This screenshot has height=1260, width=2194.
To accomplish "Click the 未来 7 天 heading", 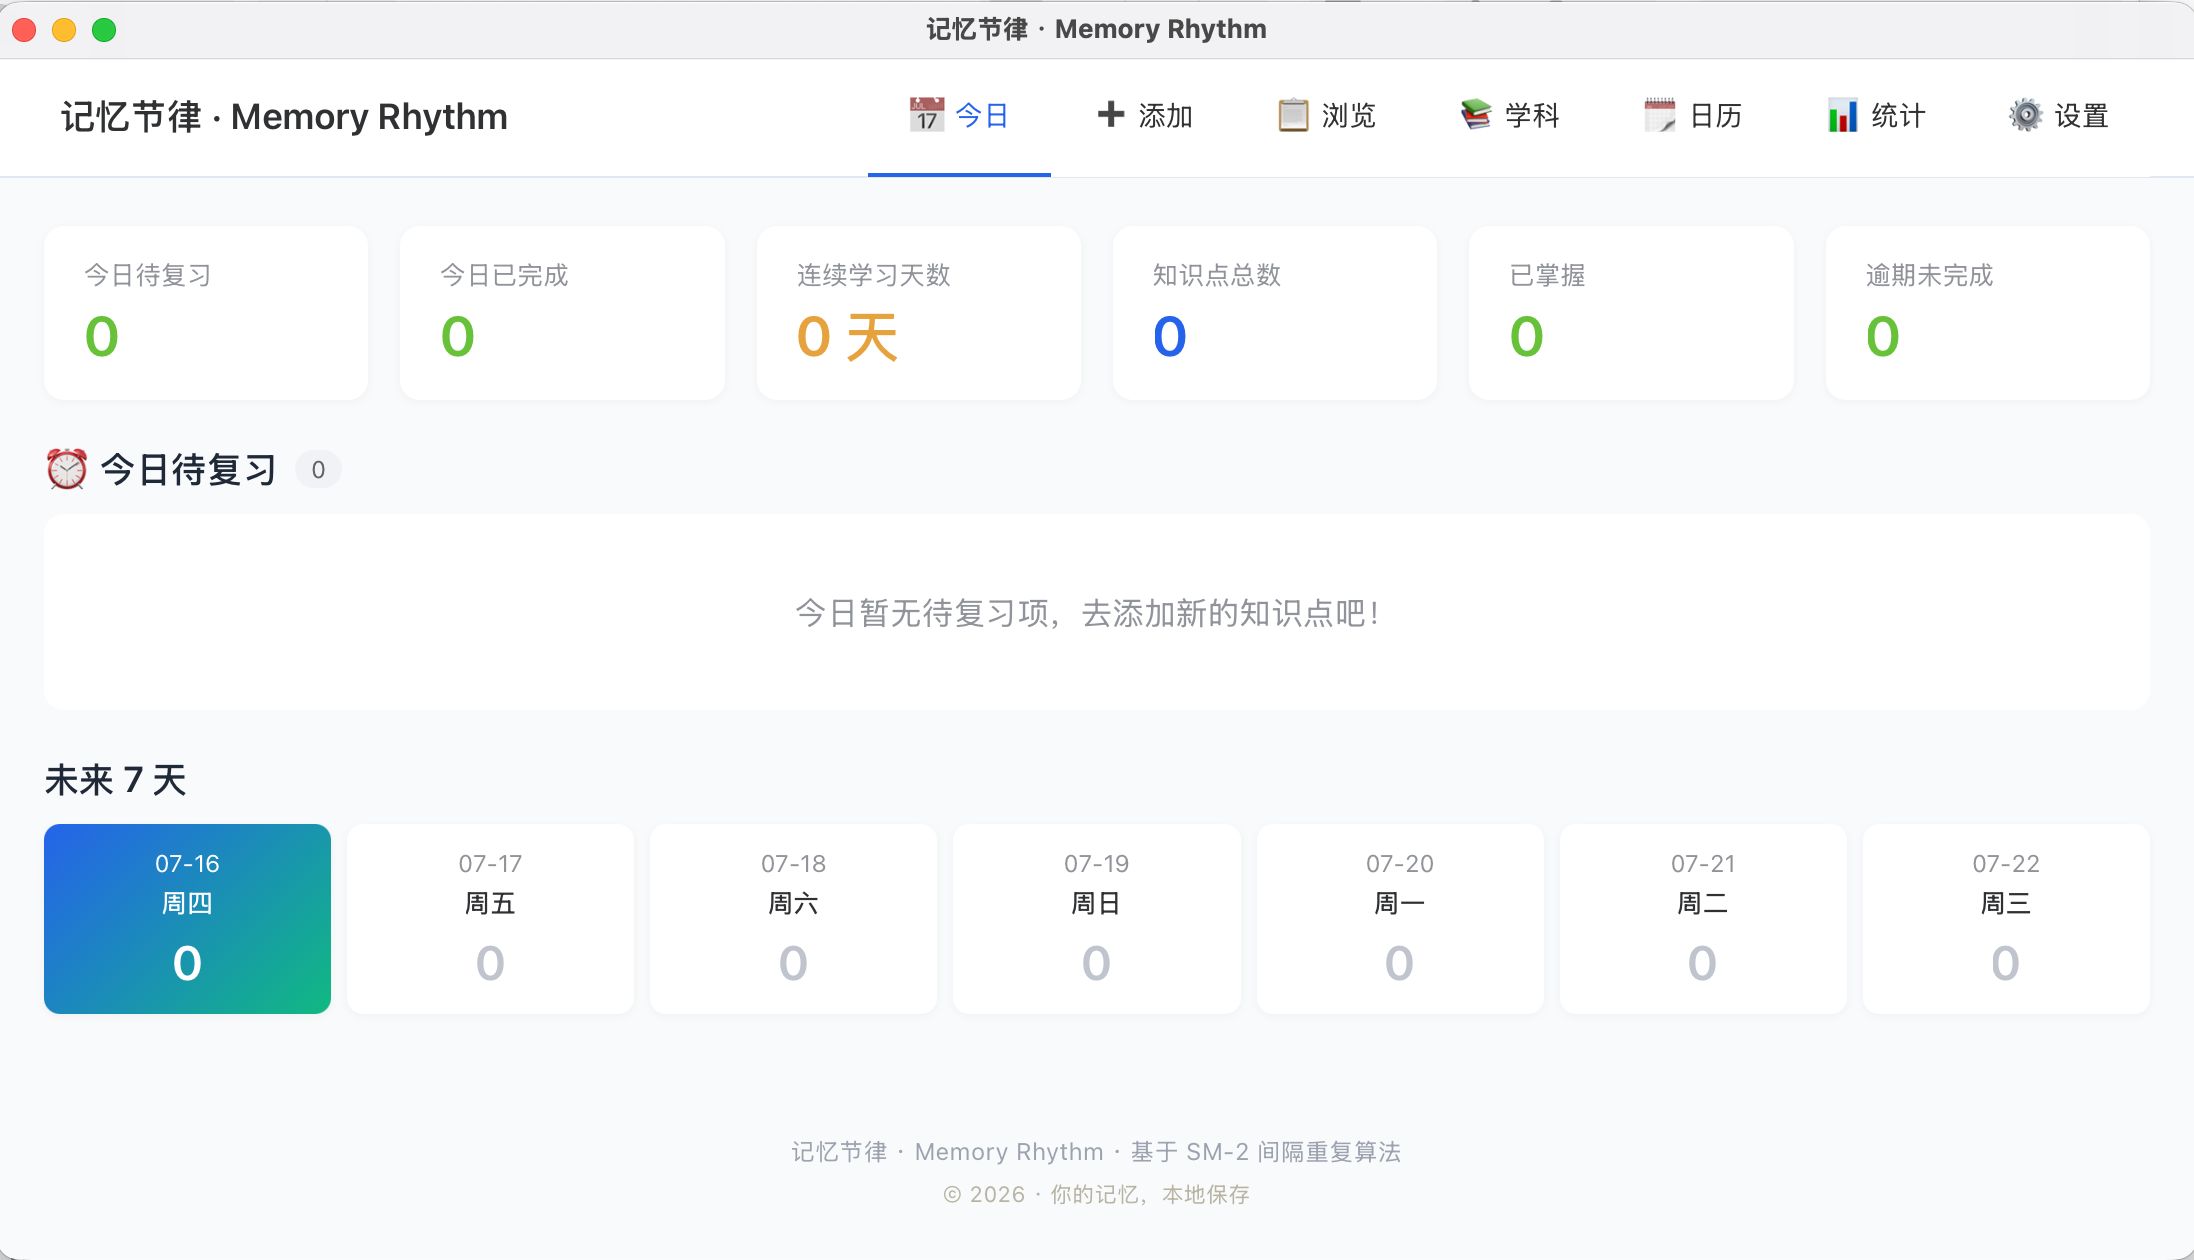I will pos(116,780).
